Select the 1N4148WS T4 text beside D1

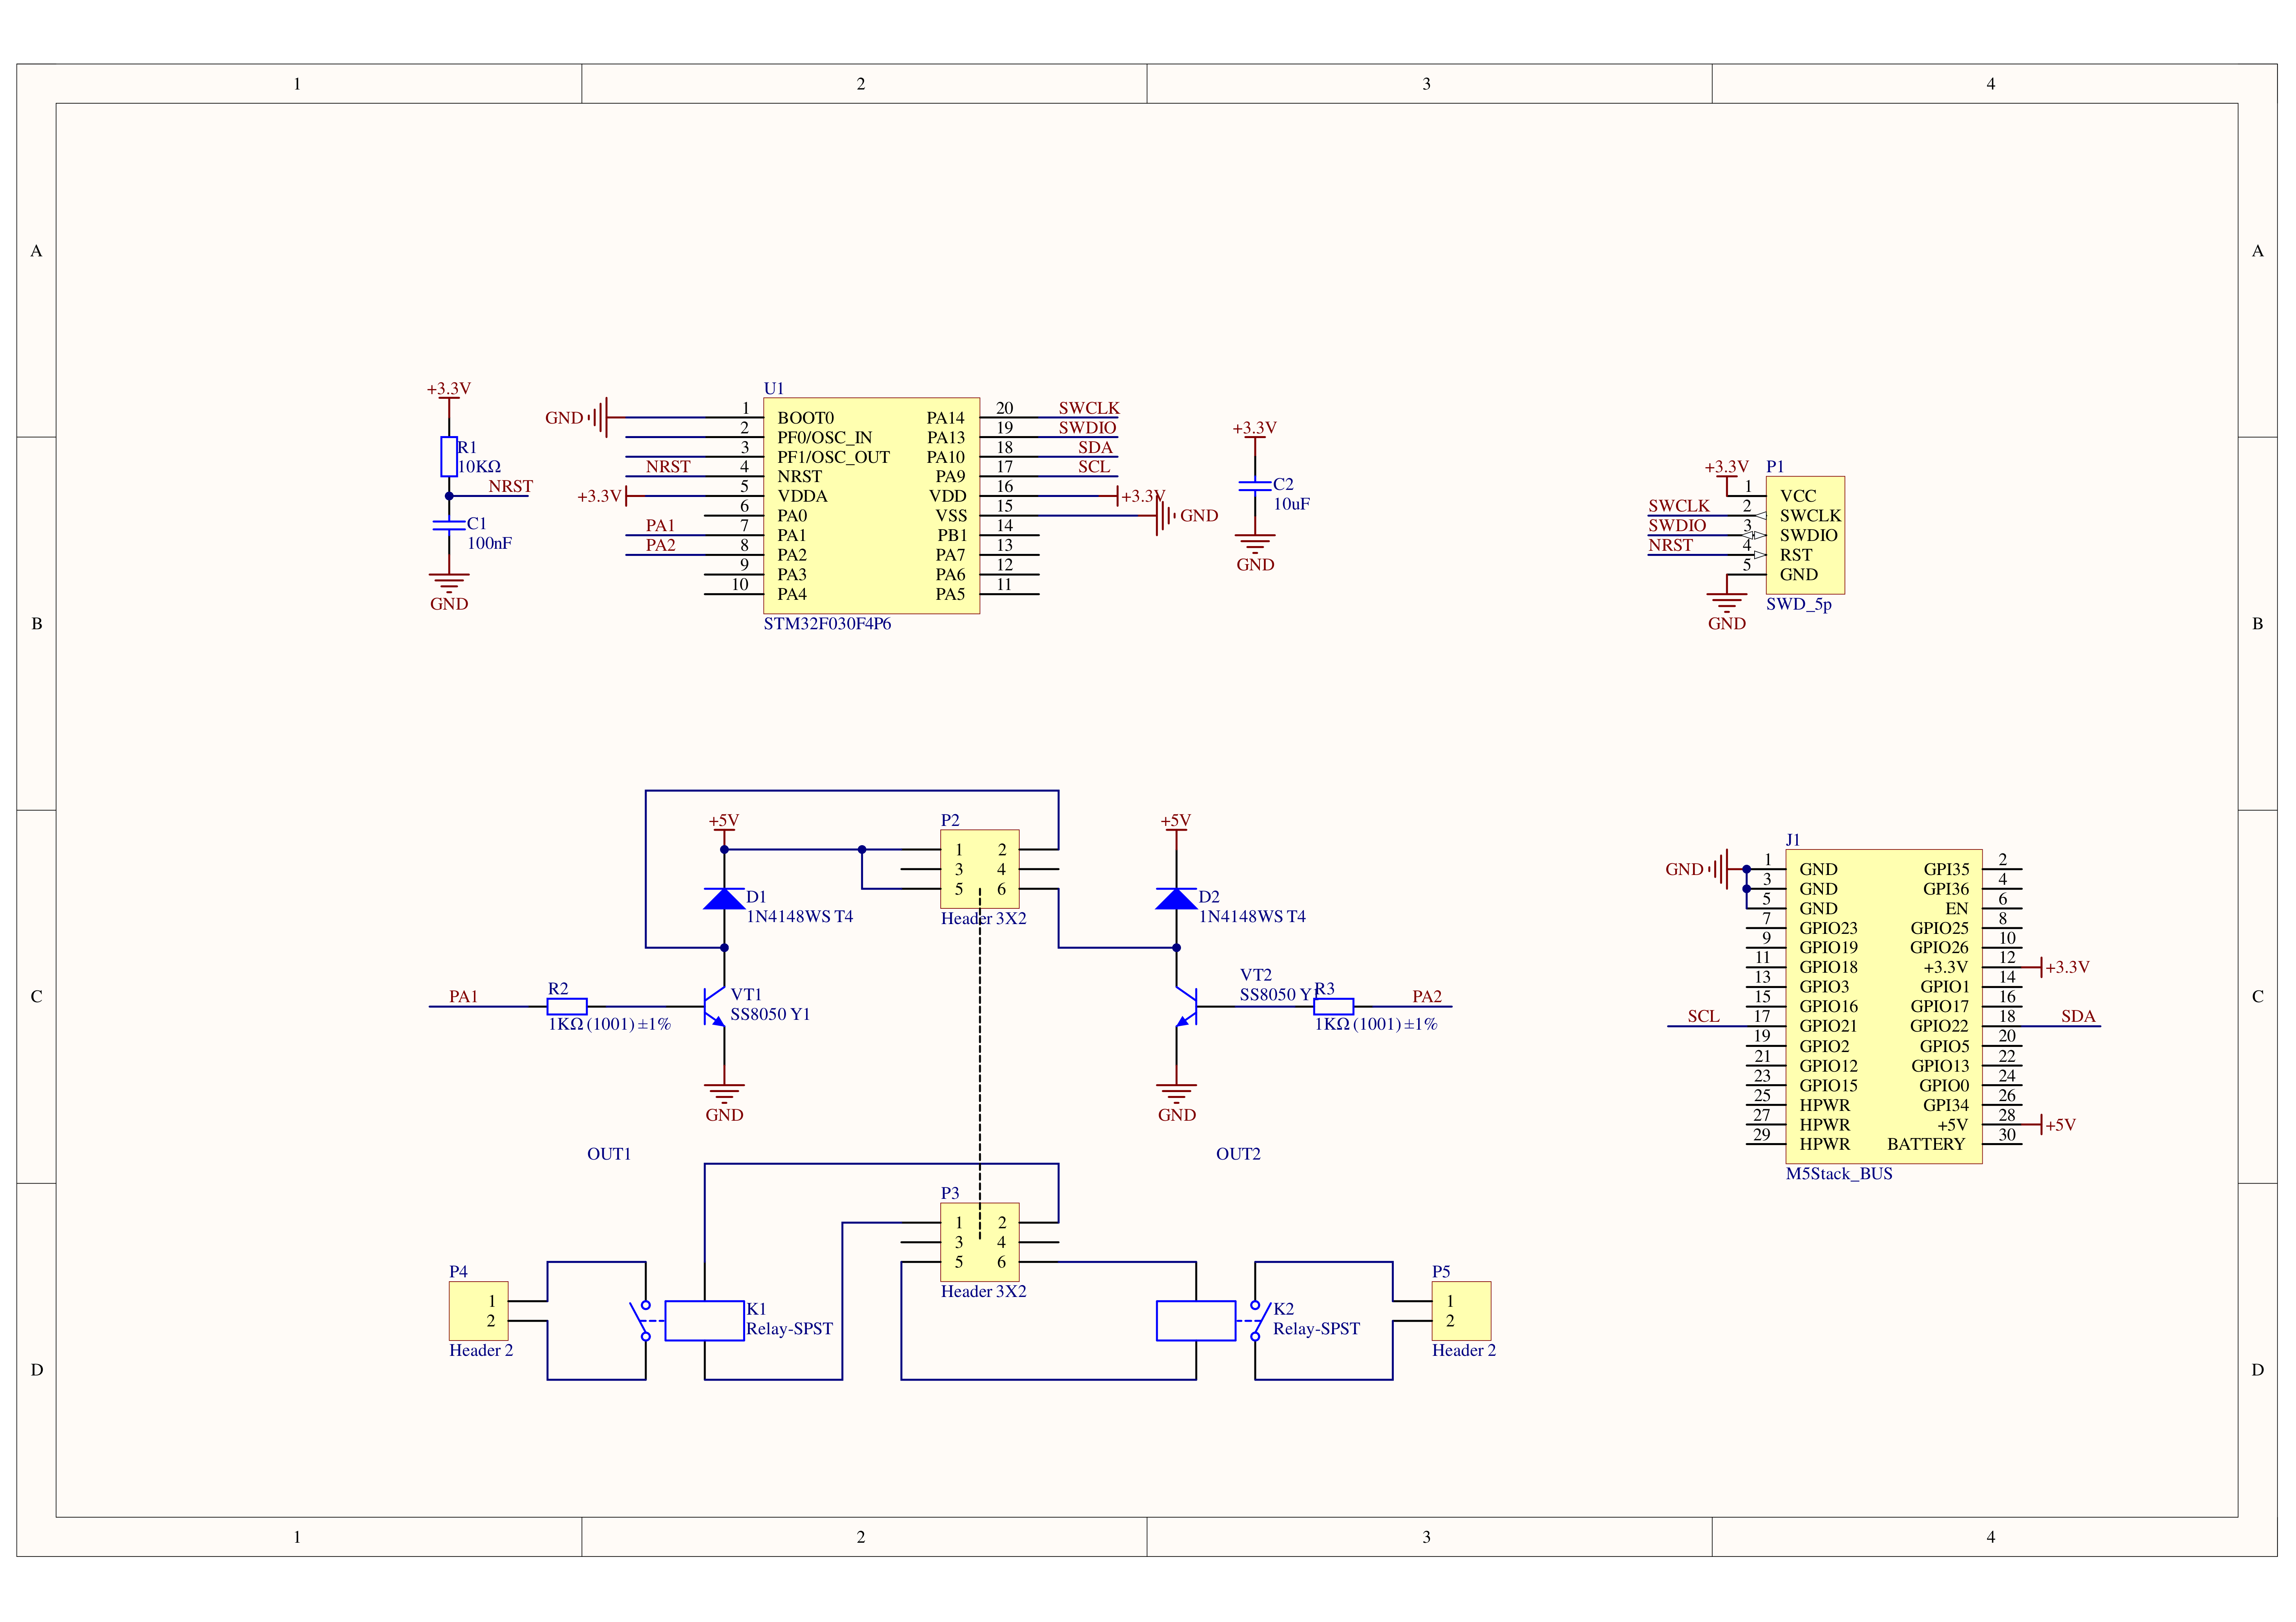click(x=800, y=917)
